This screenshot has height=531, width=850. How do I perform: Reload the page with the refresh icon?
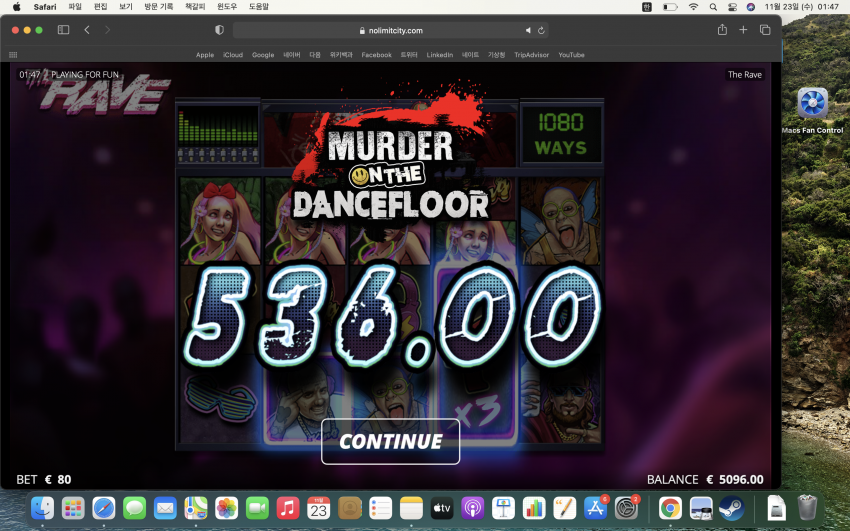(541, 30)
